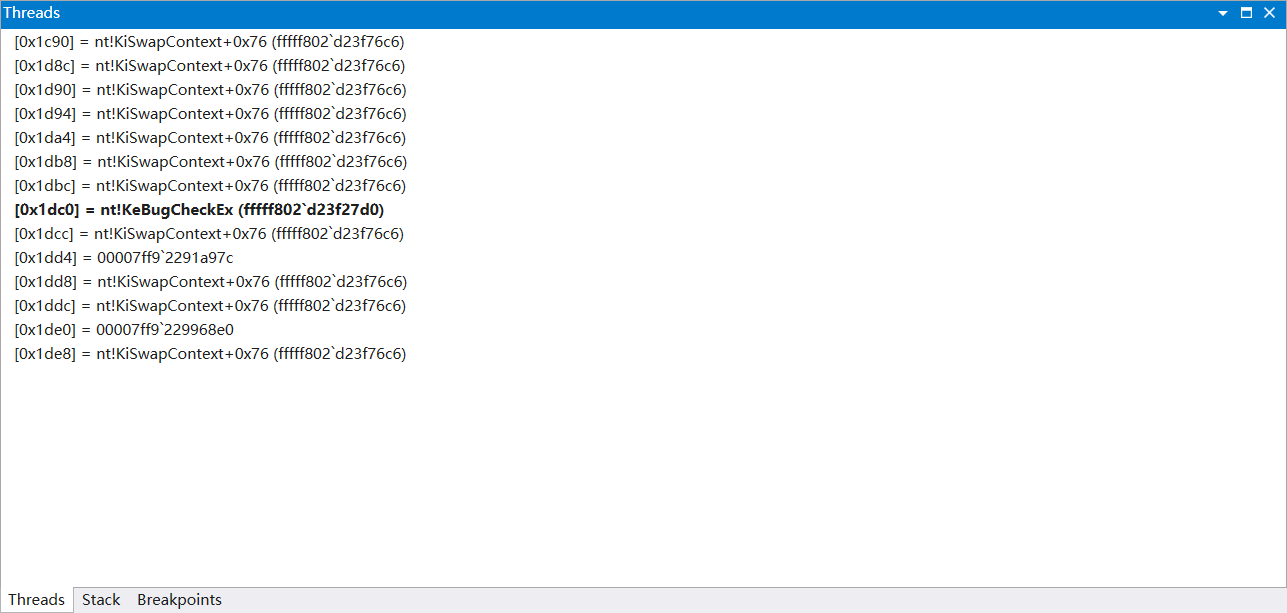Select thread entry [0x1db8]

click(210, 161)
